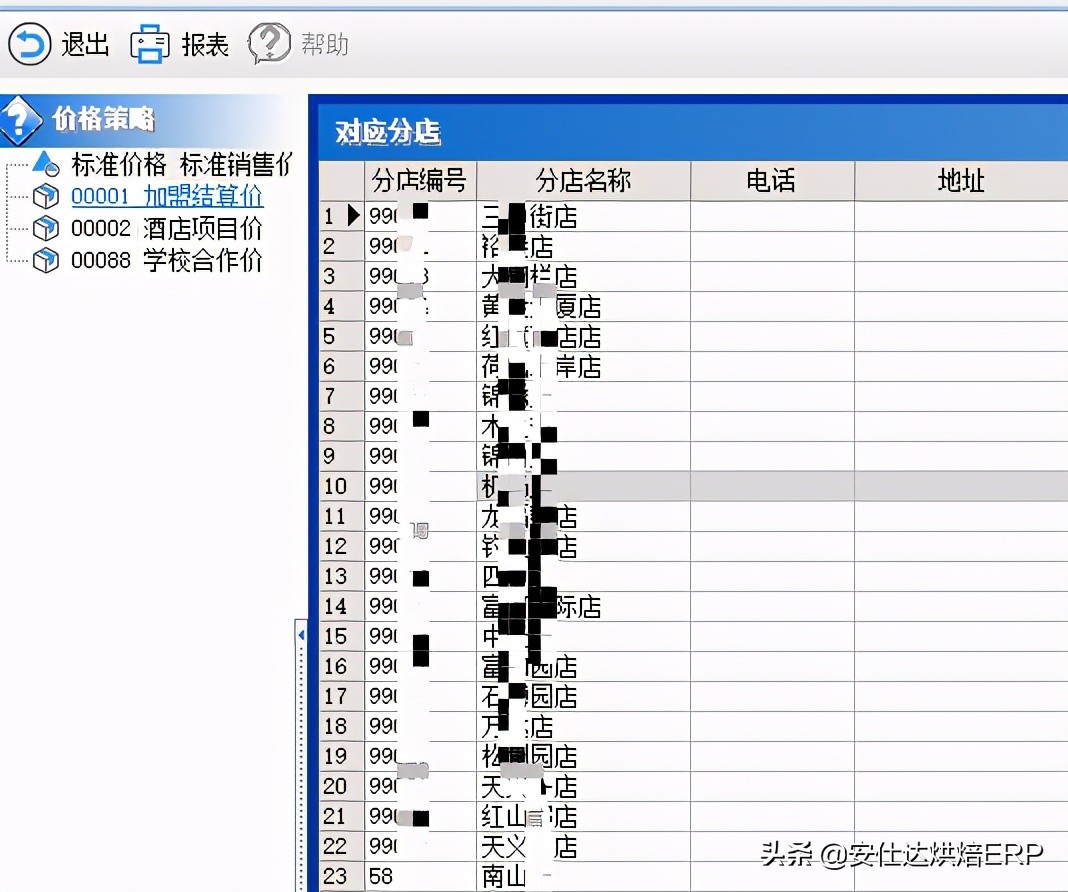The height and width of the screenshot is (892, 1068).
Task: Click the 退出 back-arrow icon
Action: point(29,44)
